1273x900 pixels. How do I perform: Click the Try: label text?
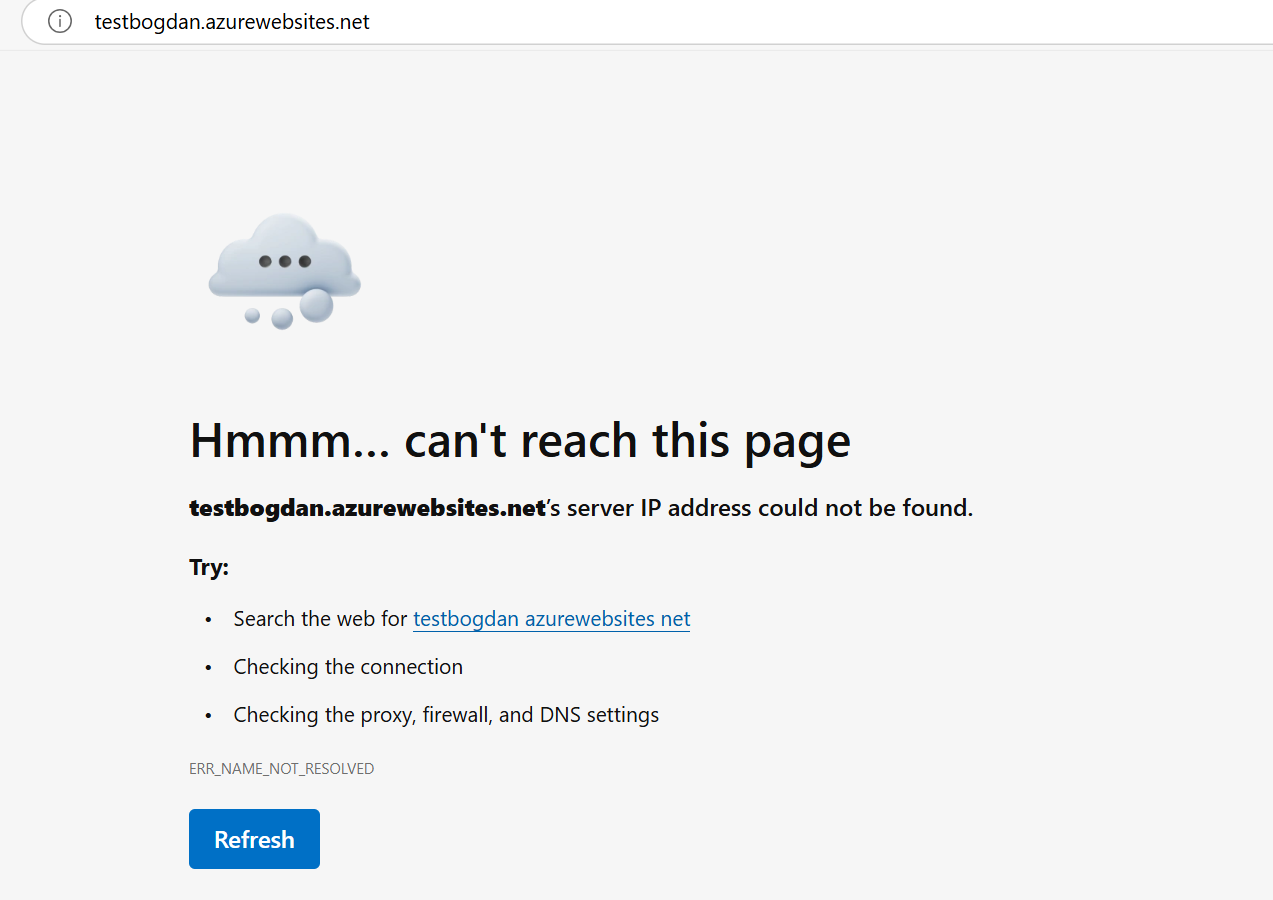point(208,566)
